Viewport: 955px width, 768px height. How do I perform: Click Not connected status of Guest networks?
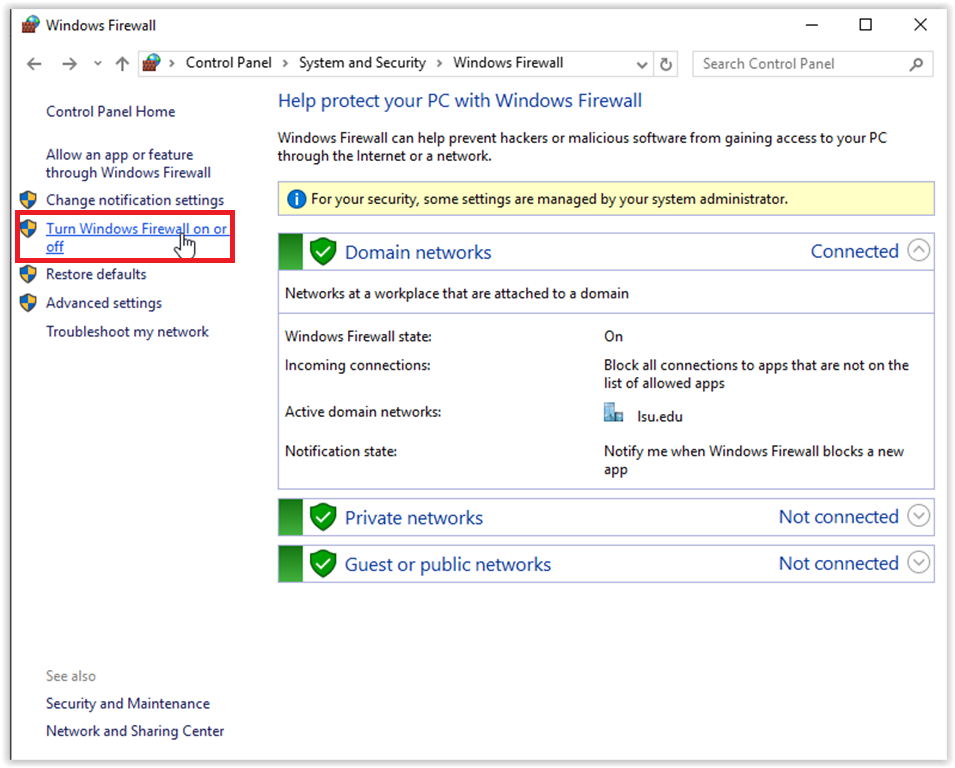tap(839, 563)
